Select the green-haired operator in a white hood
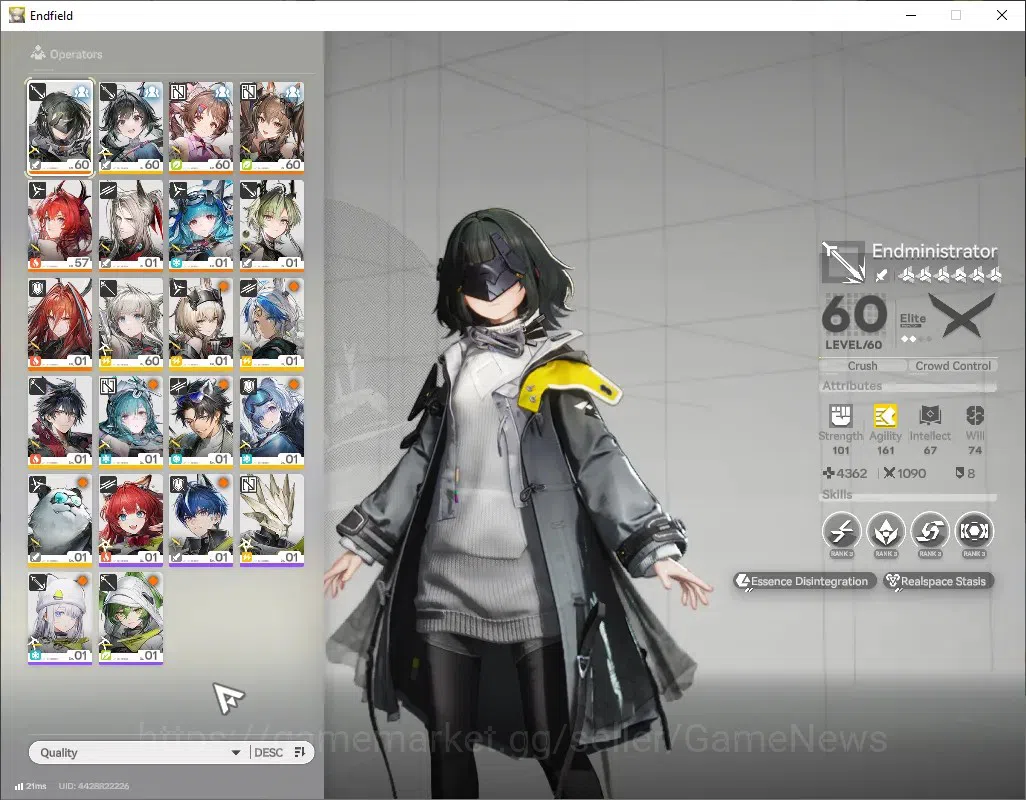 pyautogui.click(x=131, y=618)
